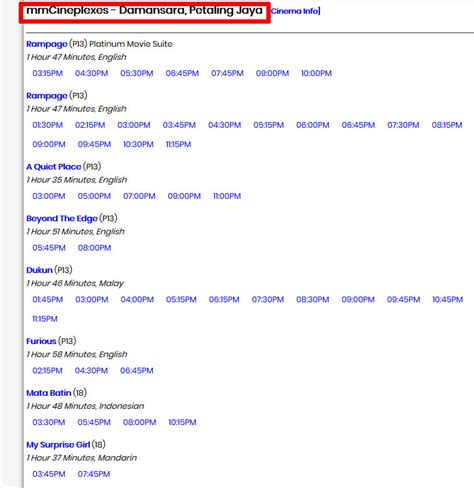Select 05:30PM Rampage Platinum Movie Suite showtime

click(137, 73)
